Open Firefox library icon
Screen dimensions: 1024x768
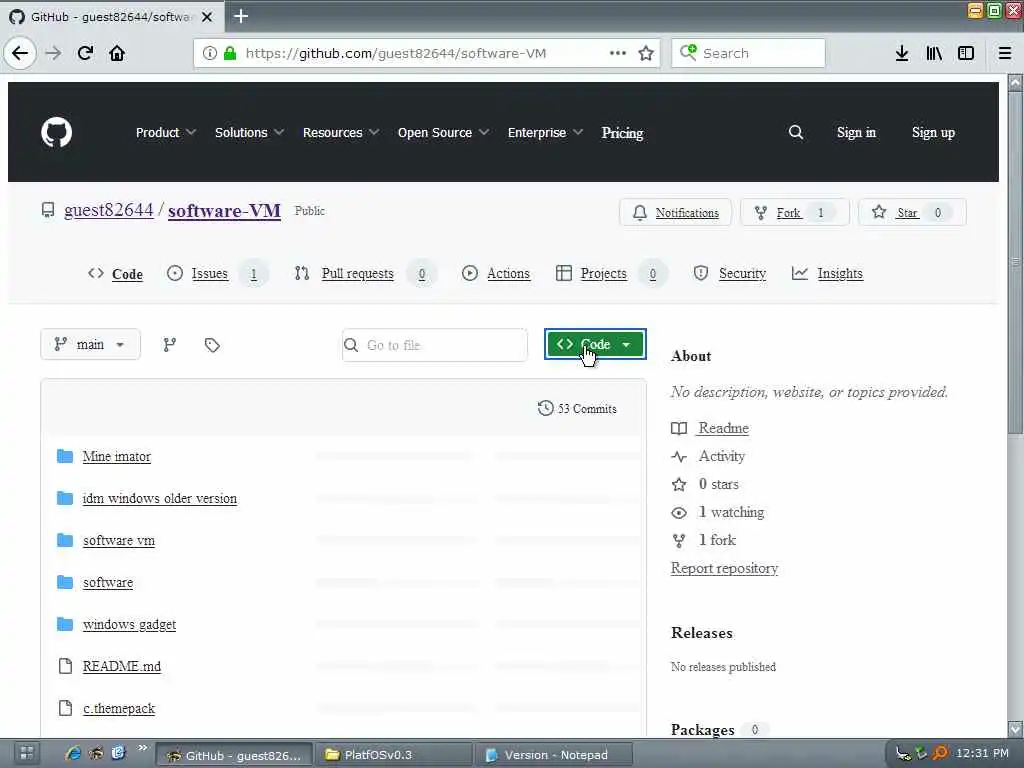934,53
